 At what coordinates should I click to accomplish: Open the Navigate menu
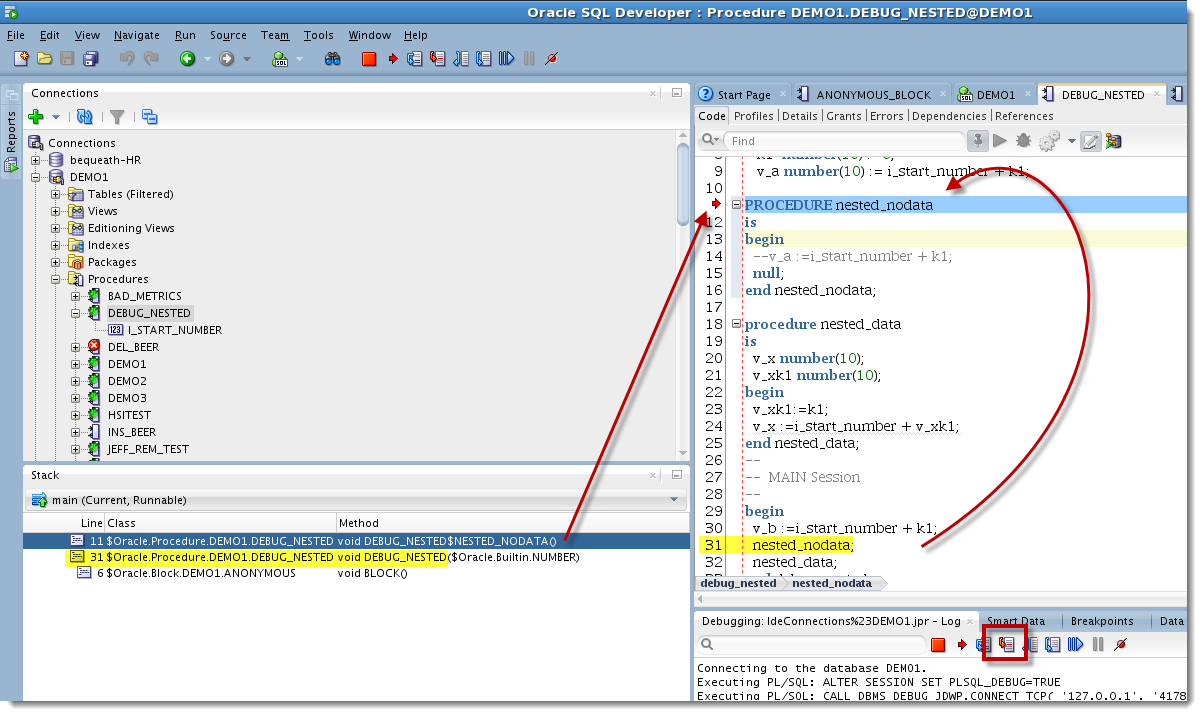point(137,35)
